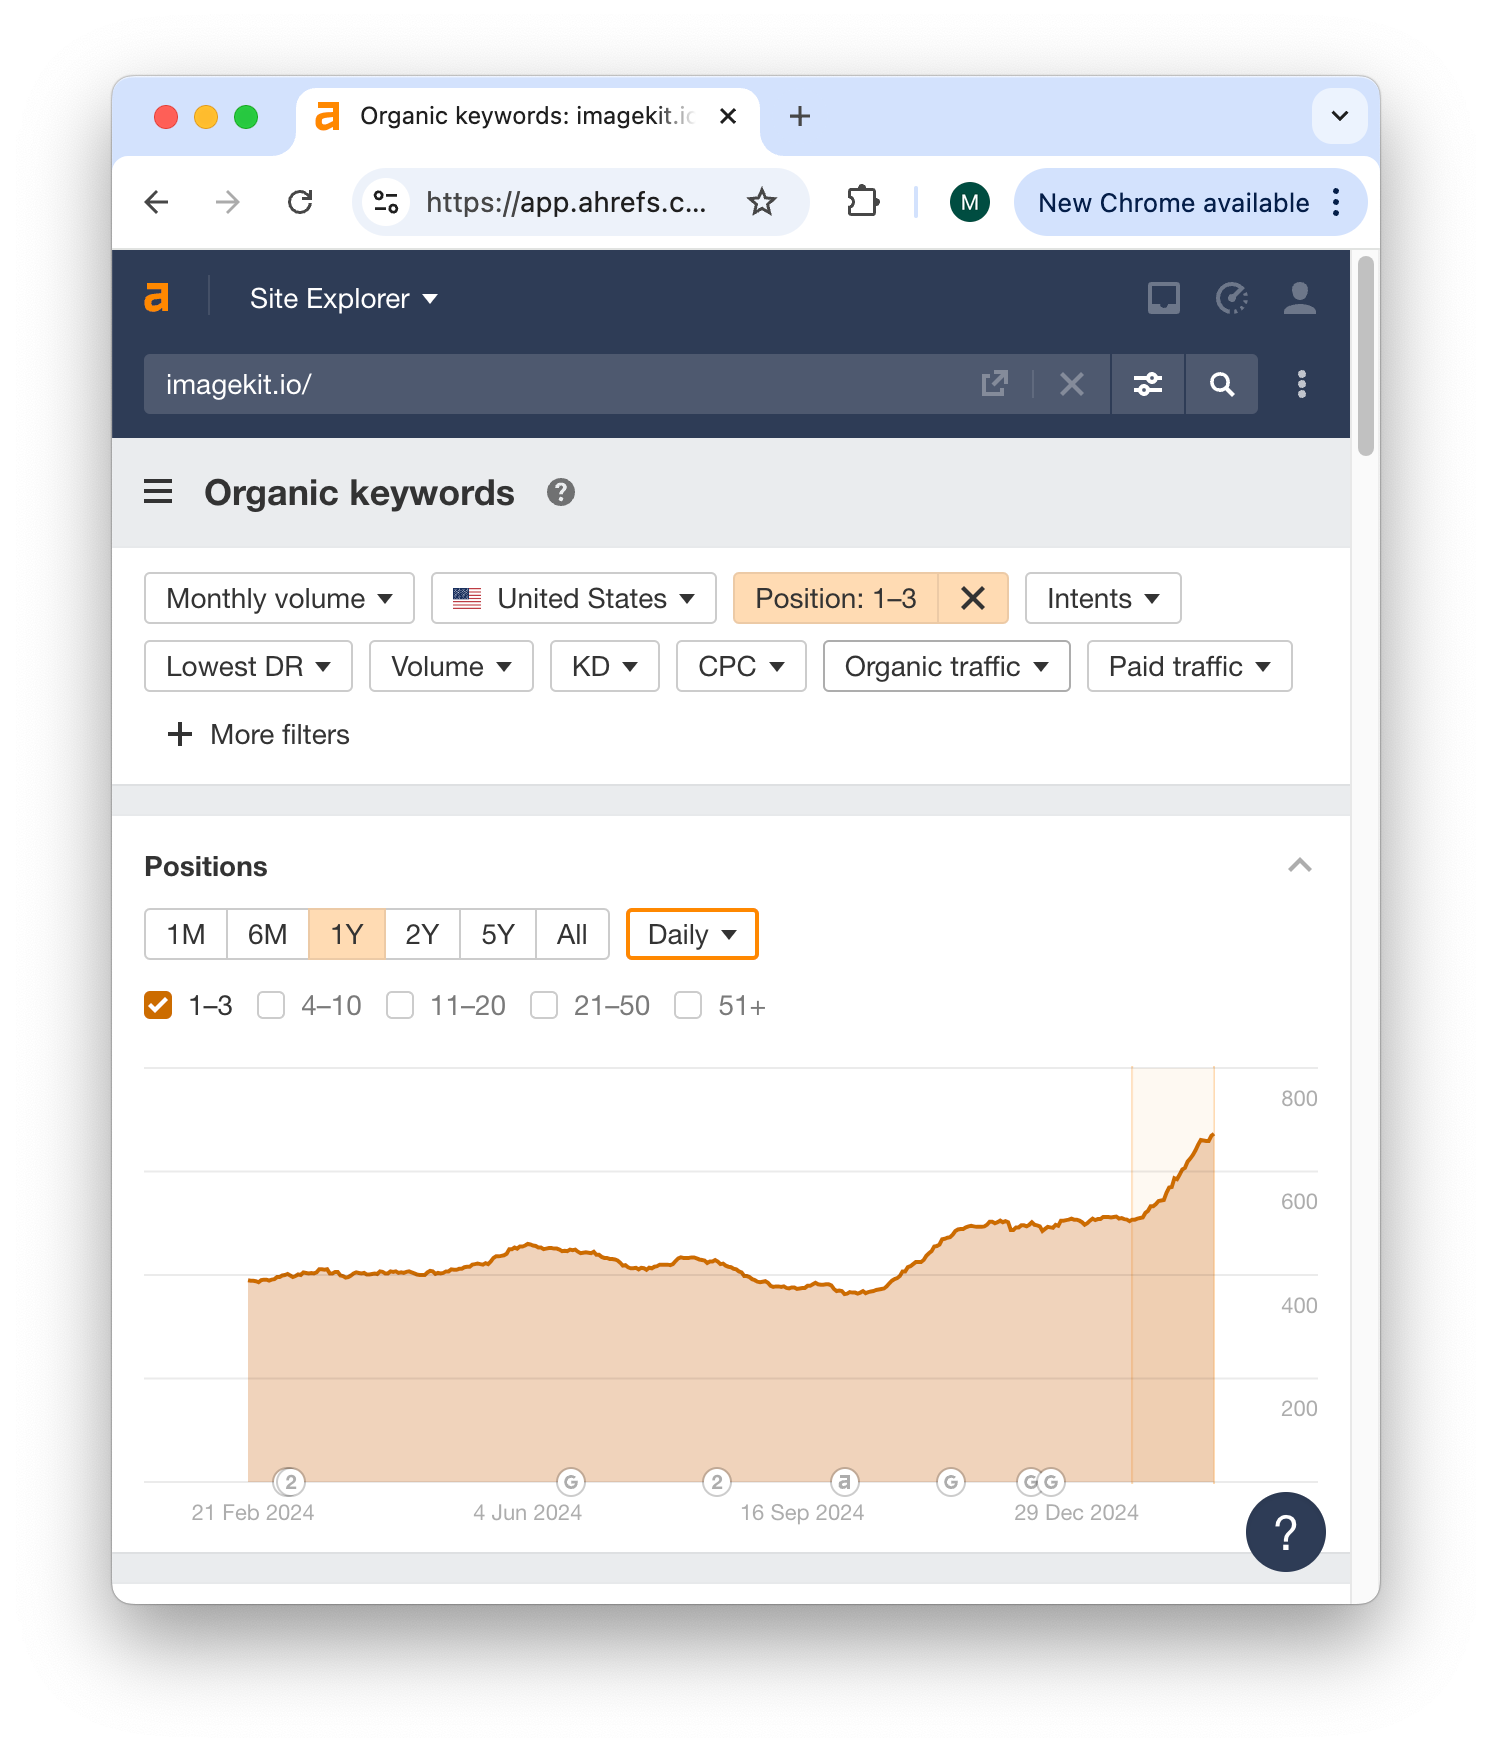Open the floating help question mark button
Image resolution: width=1492 pixels, height=1752 pixels.
(x=1286, y=1532)
